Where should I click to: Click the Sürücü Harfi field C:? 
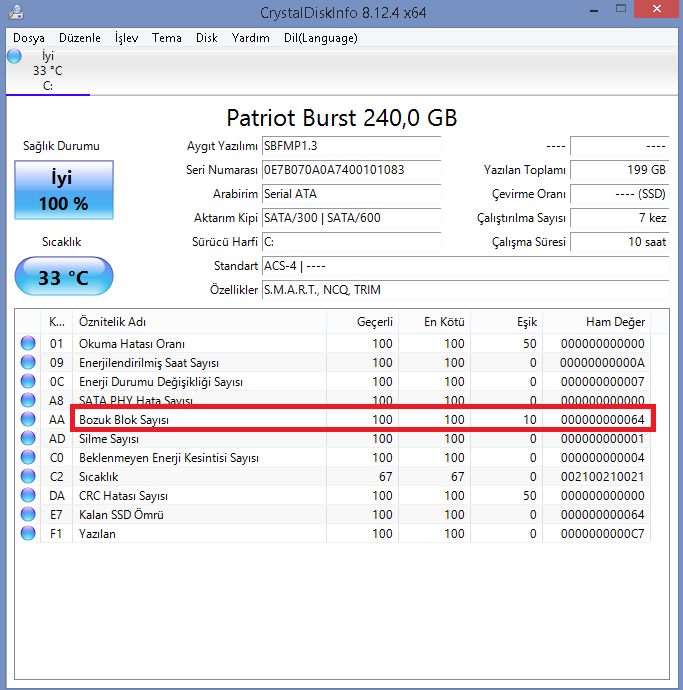(352, 242)
